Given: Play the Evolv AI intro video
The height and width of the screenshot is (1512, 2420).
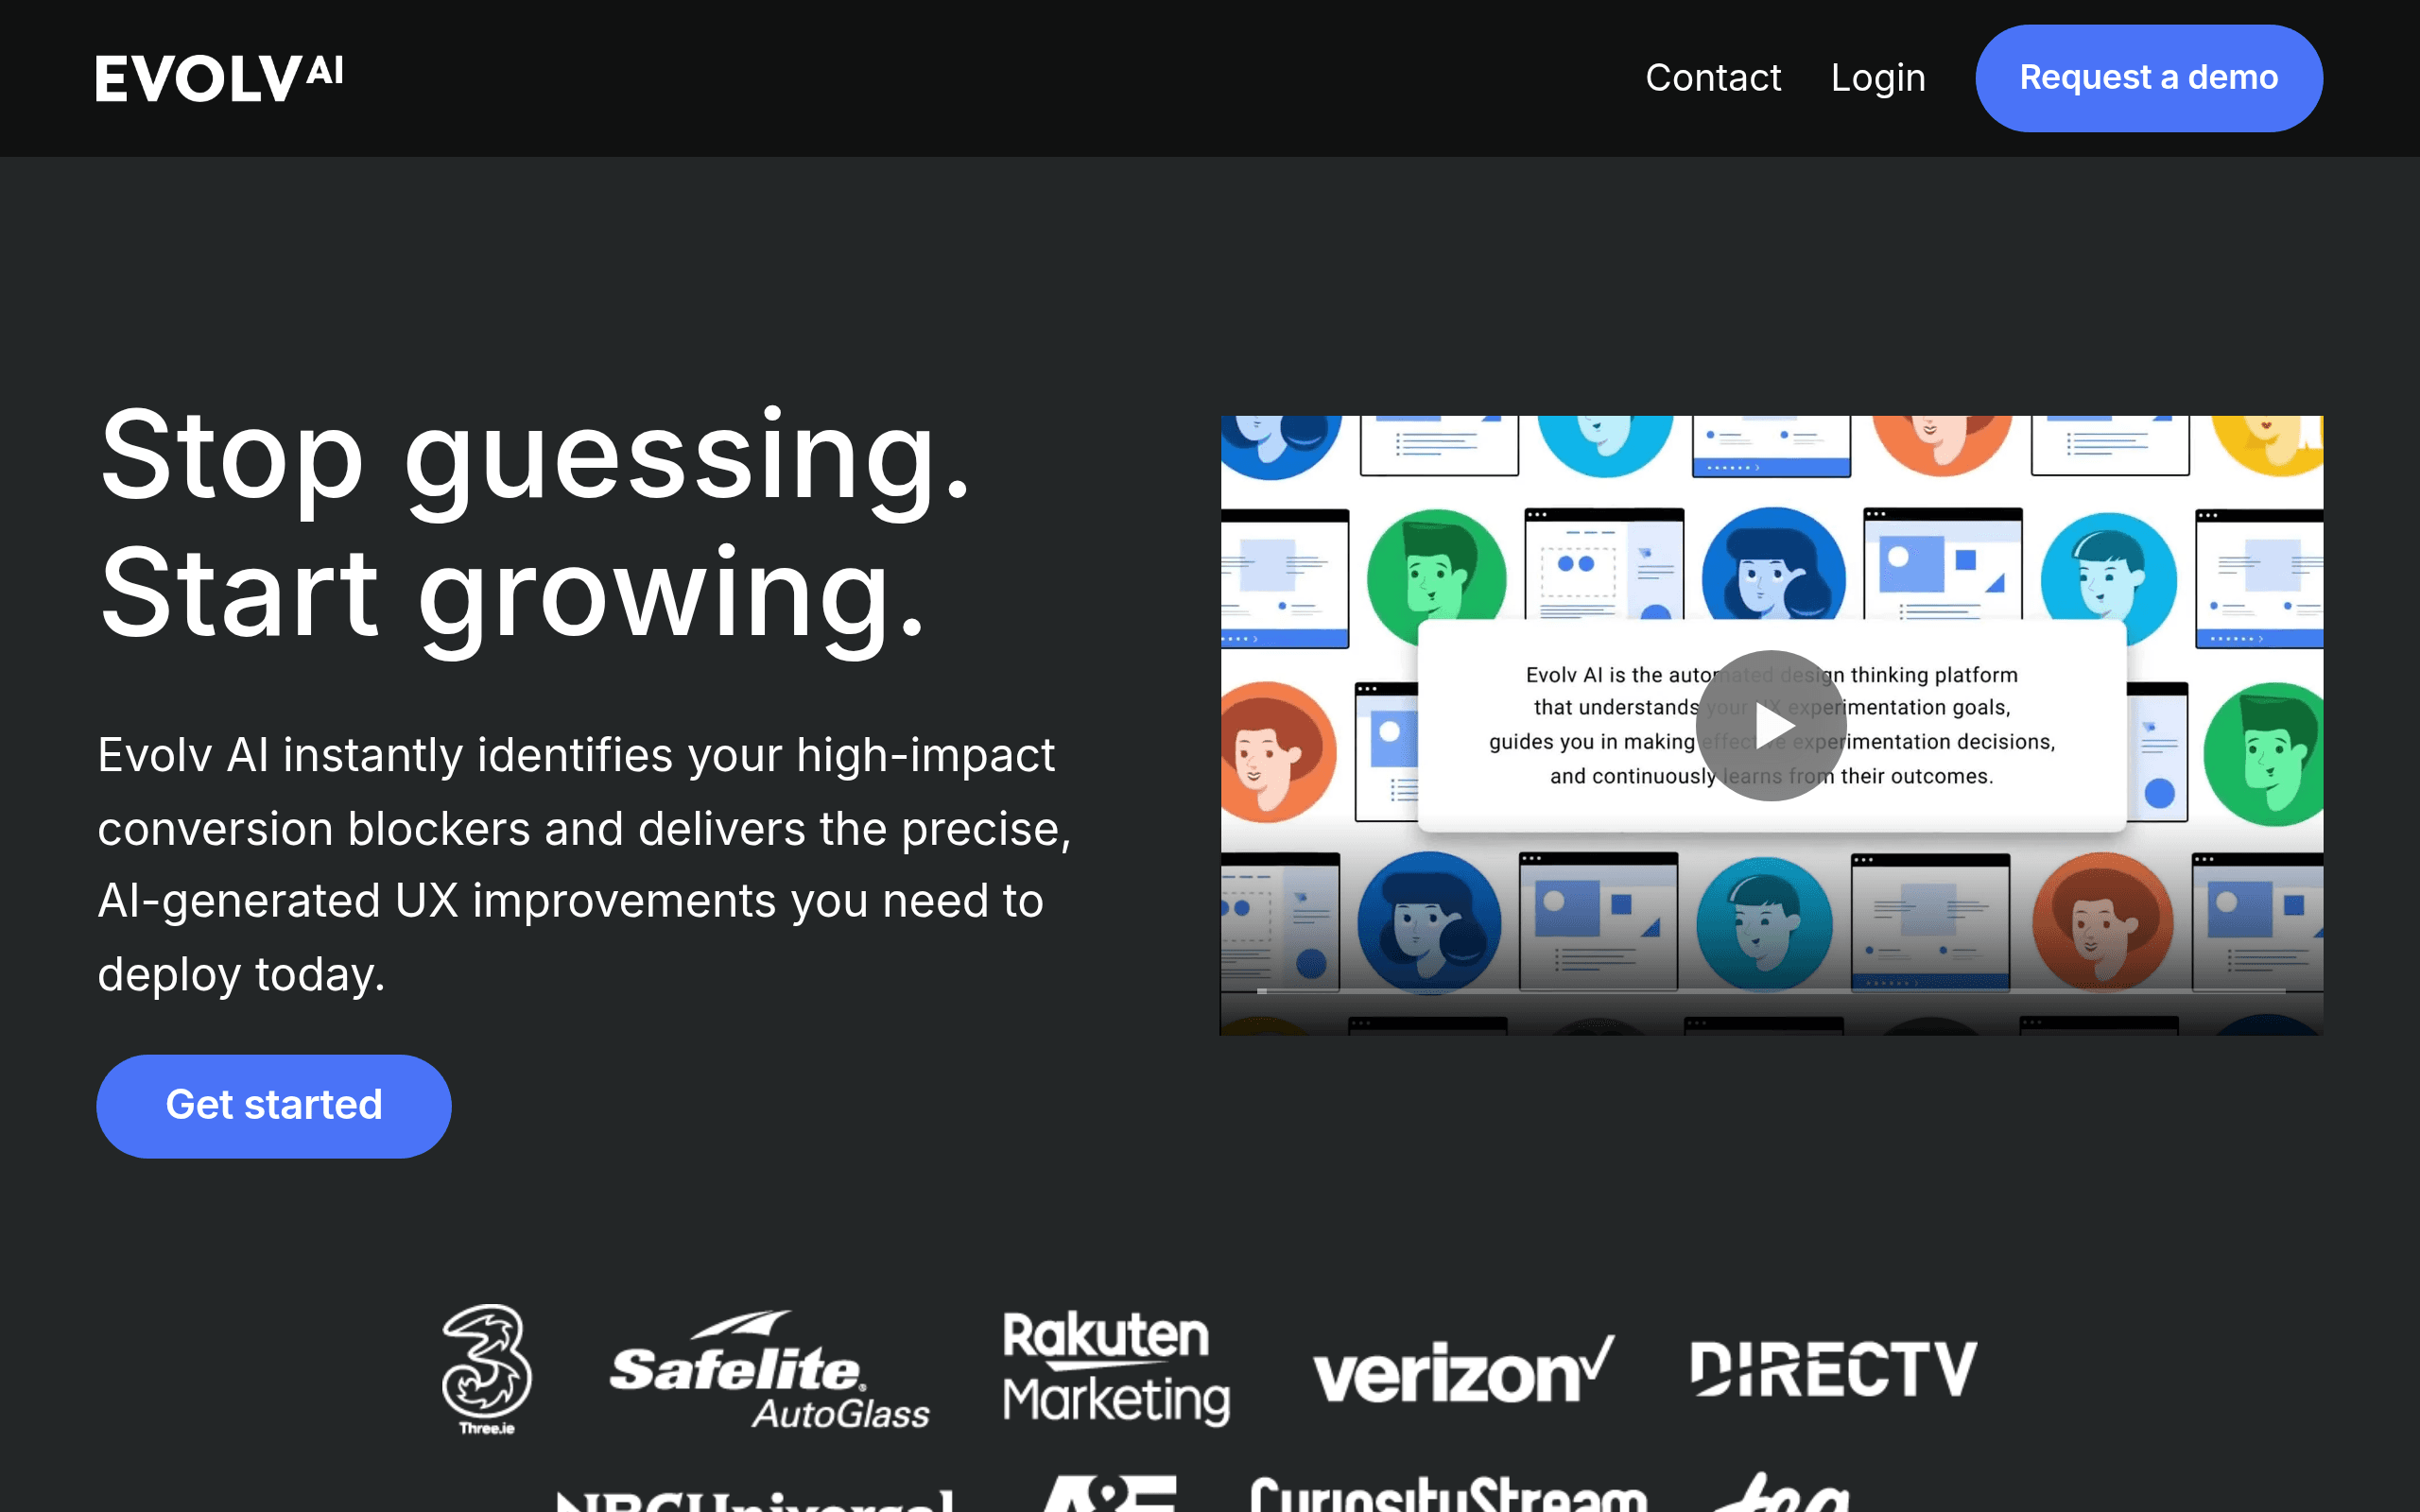Looking at the screenshot, I should click(x=1771, y=725).
